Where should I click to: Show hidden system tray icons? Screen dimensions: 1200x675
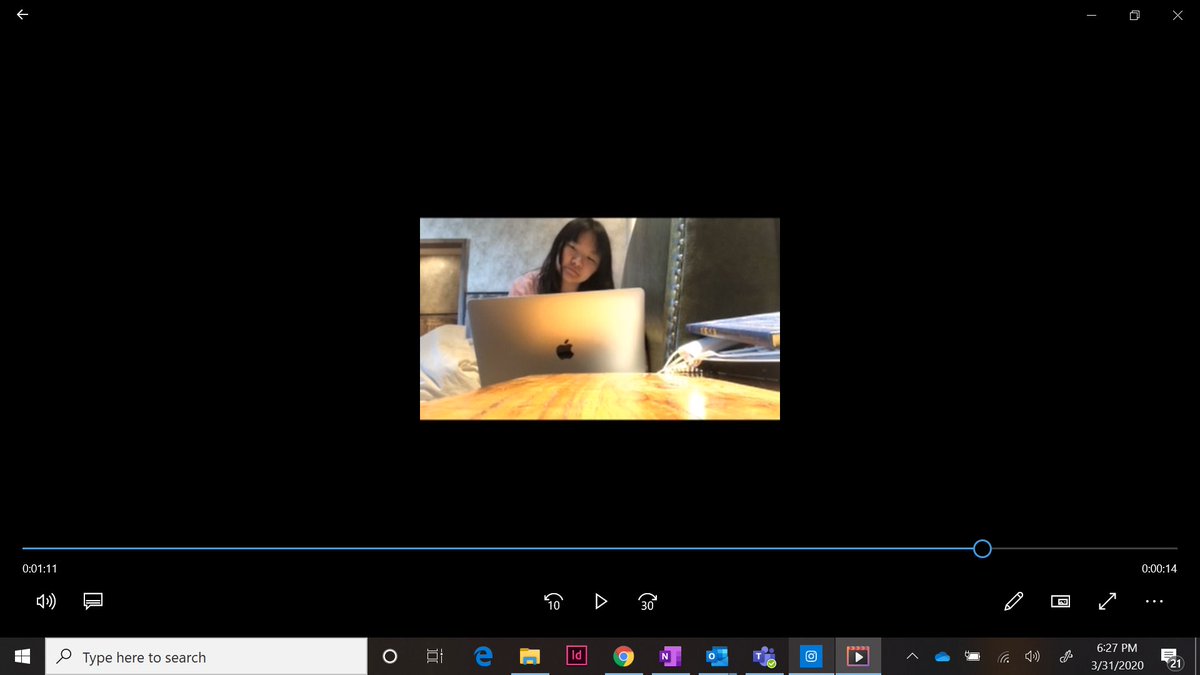(912, 657)
